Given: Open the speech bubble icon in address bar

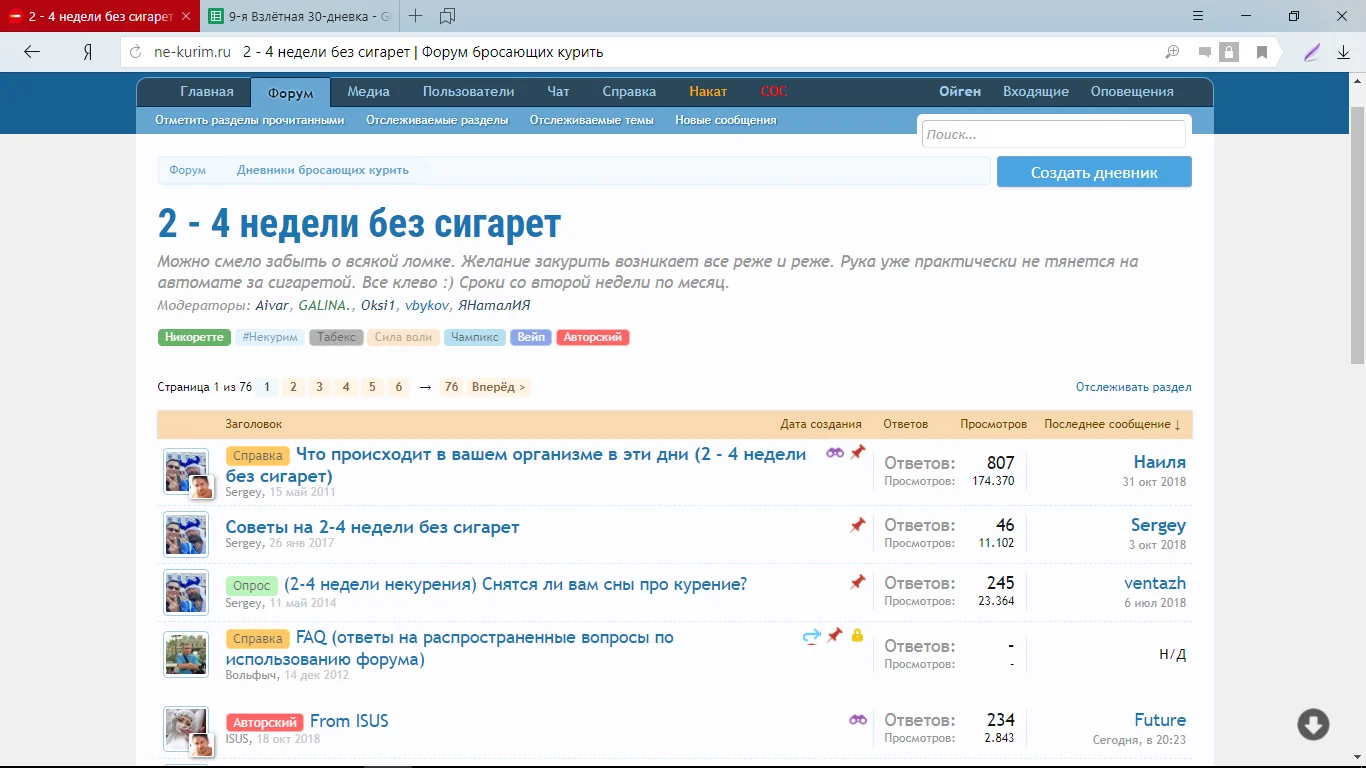Looking at the screenshot, I should click(1205, 53).
